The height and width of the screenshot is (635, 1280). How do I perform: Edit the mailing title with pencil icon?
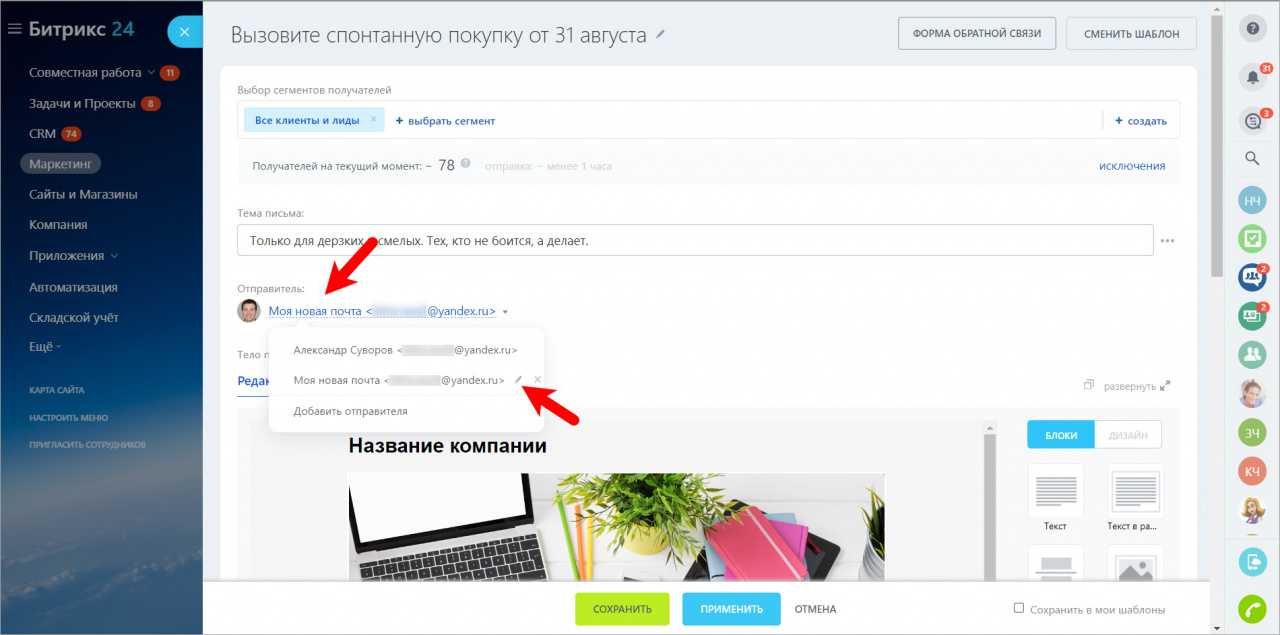(x=660, y=35)
